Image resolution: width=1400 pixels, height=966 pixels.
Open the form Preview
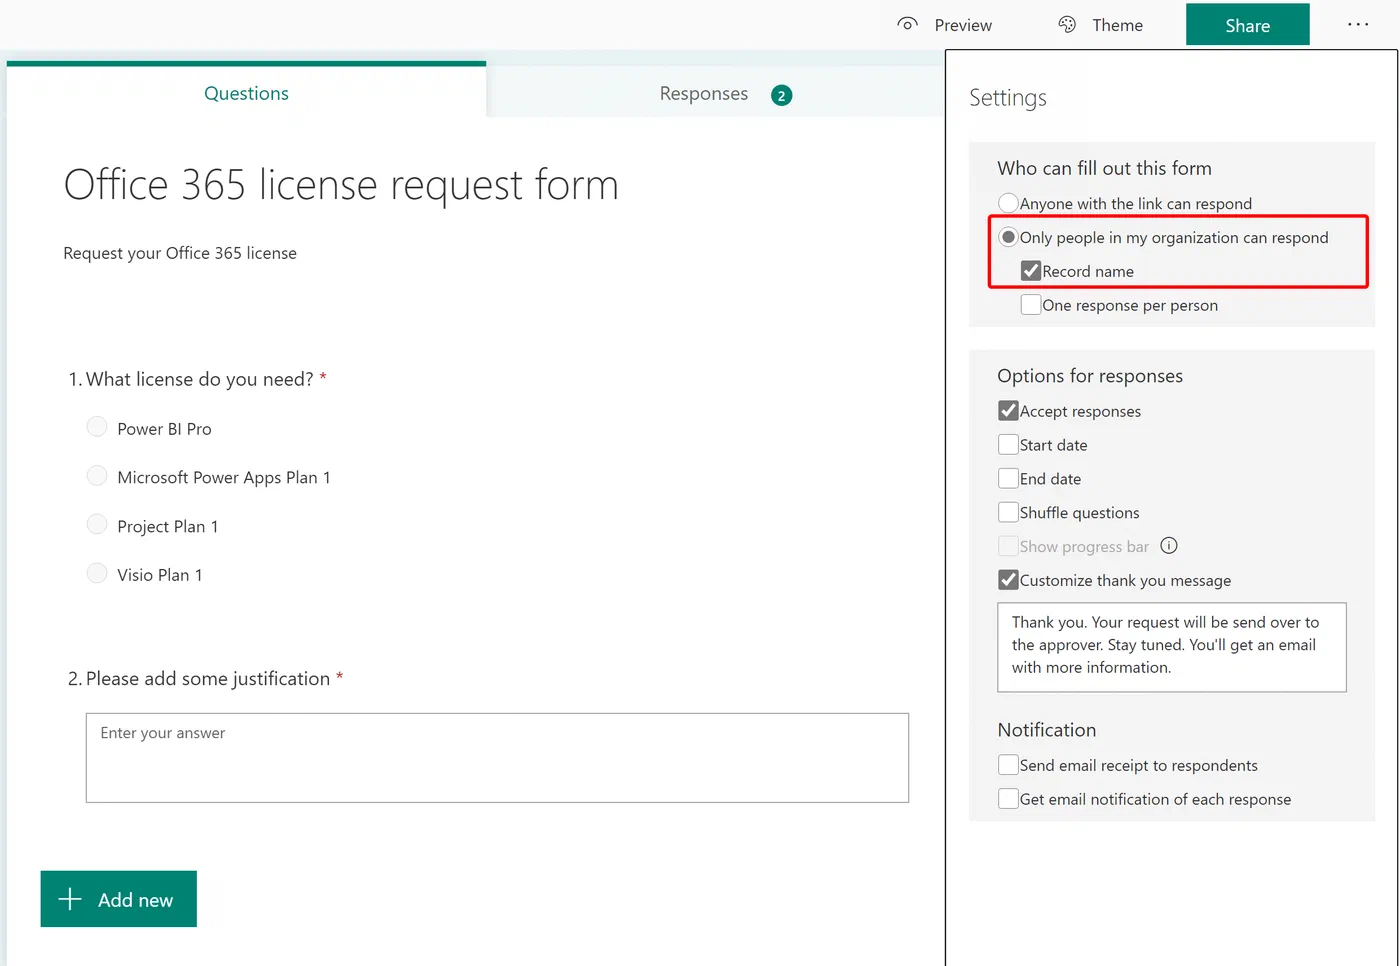944,25
